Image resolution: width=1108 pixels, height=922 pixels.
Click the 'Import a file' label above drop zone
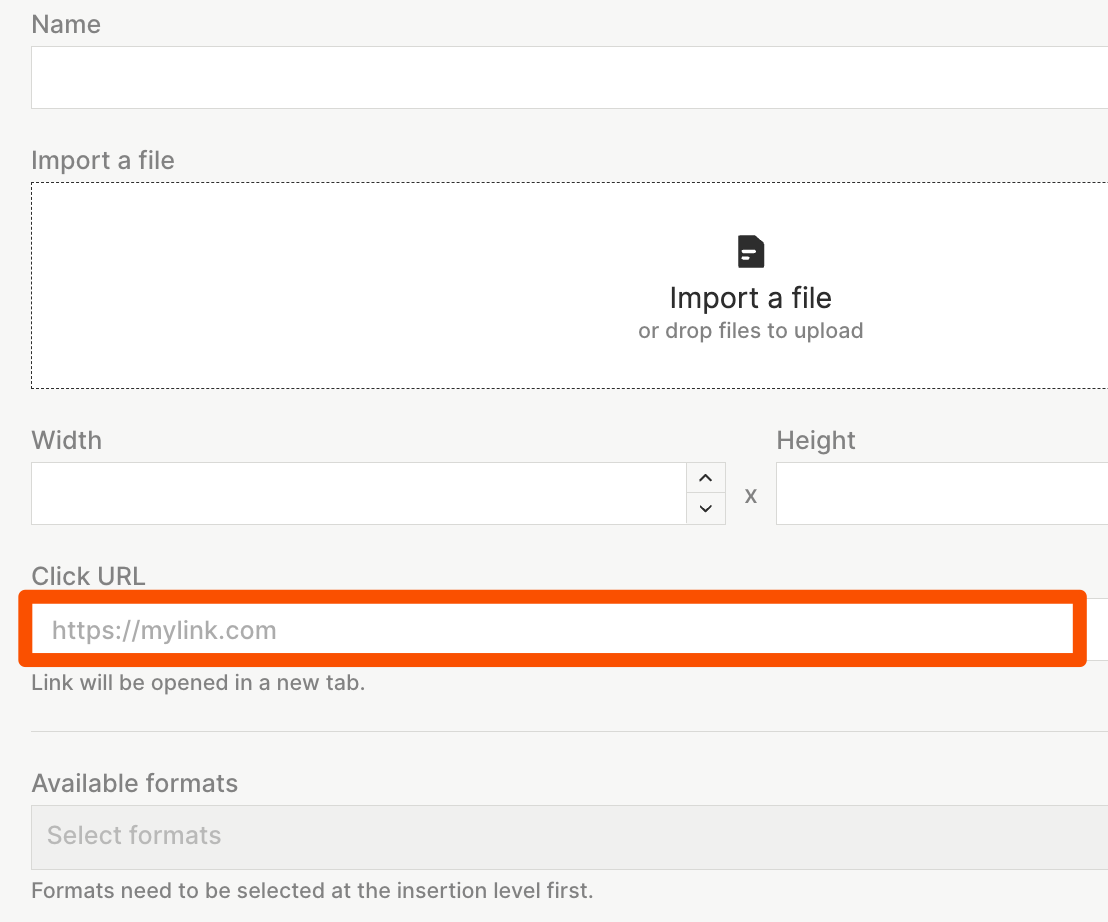coord(103,161)
